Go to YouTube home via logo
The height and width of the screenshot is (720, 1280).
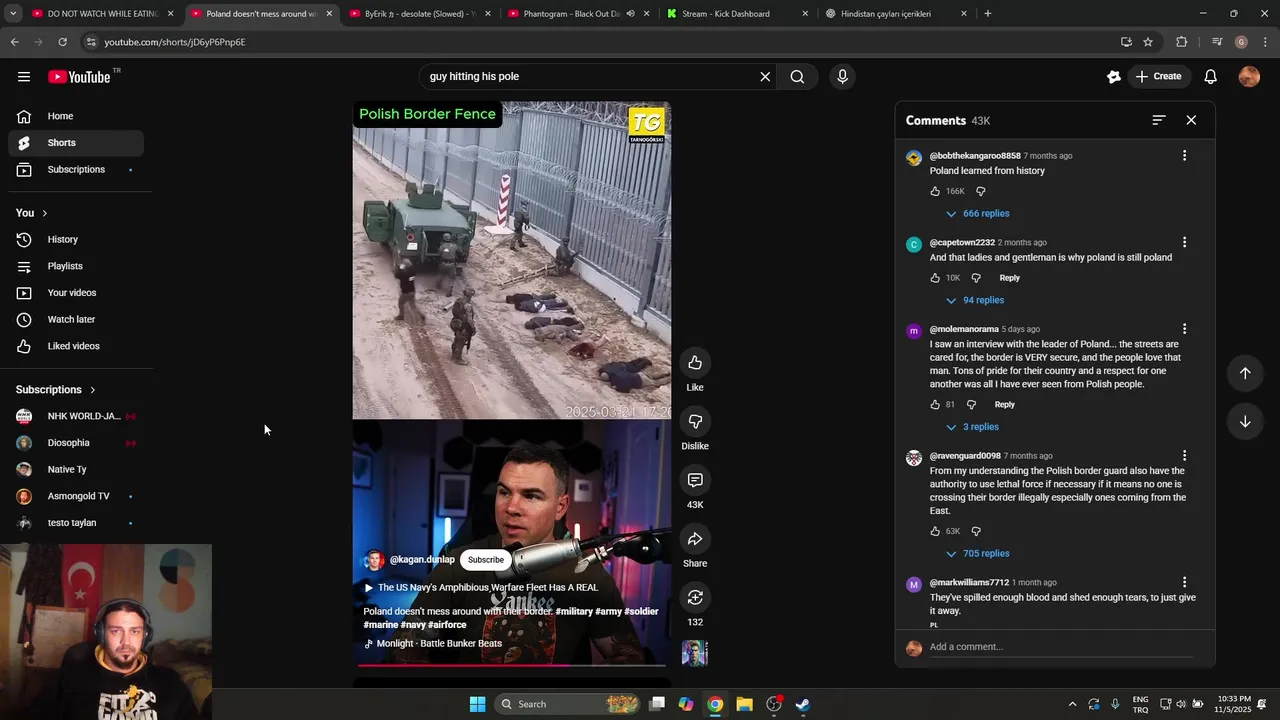79,77
